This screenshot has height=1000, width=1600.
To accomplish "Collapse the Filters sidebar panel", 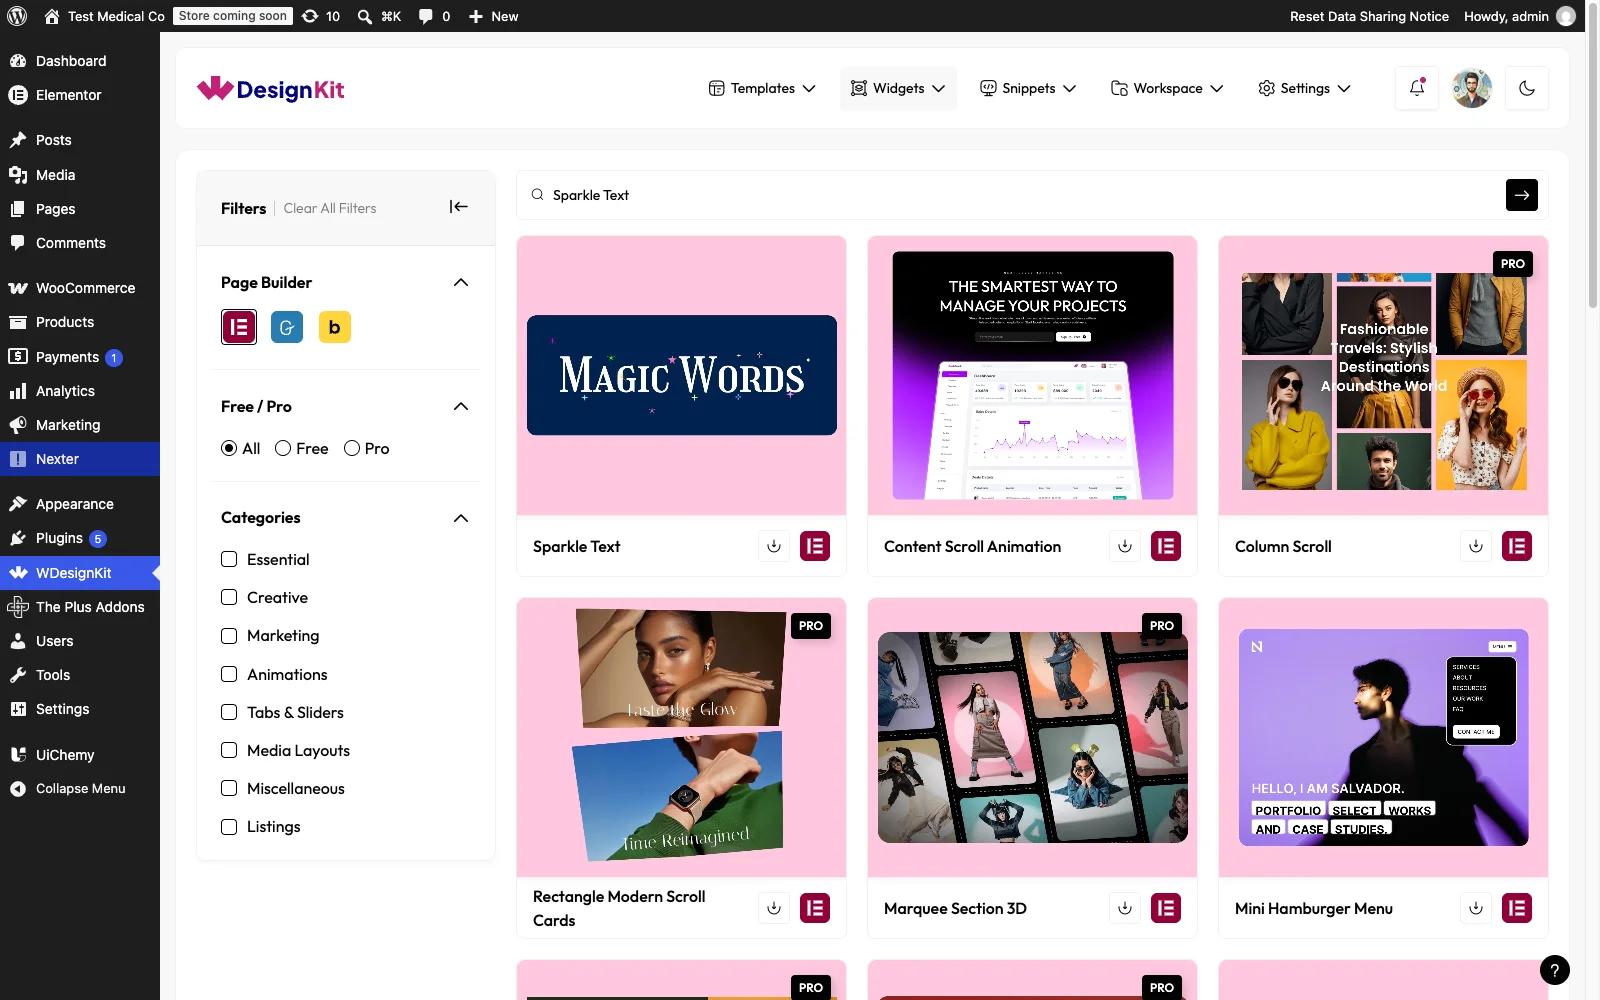I will coord(459,207).
